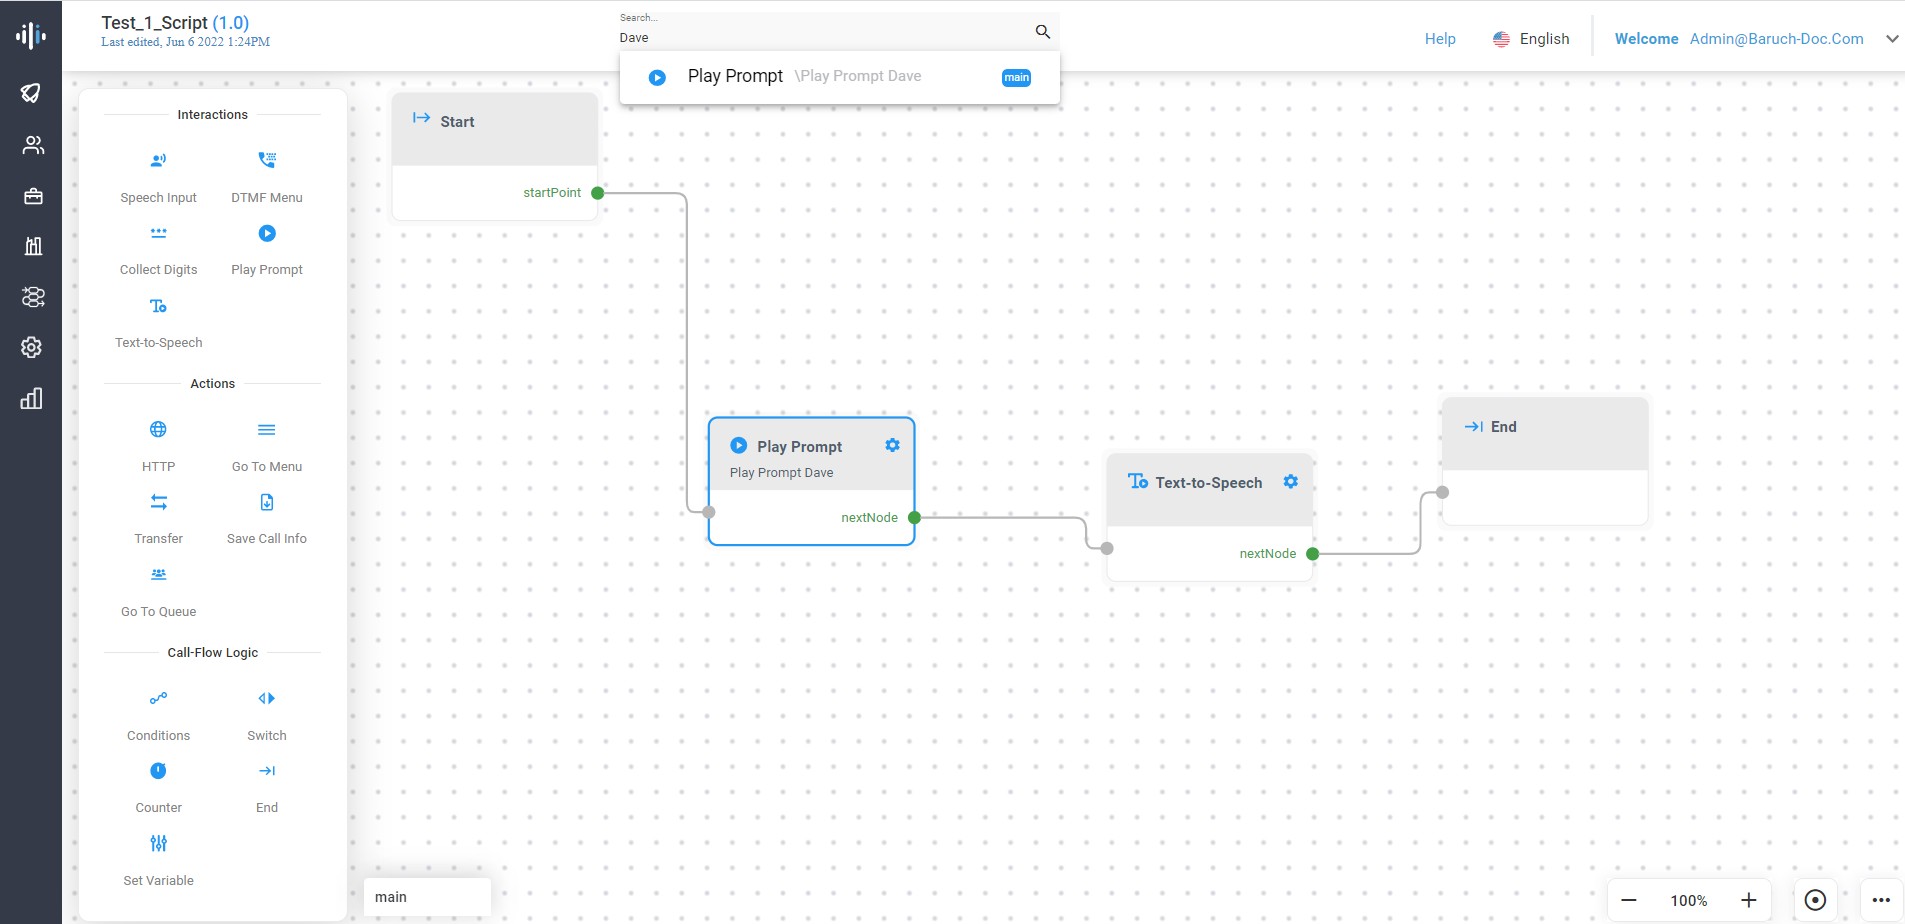Click the search field containing Dave
This screenshot has width=1905, height=924.
(820, 37)
